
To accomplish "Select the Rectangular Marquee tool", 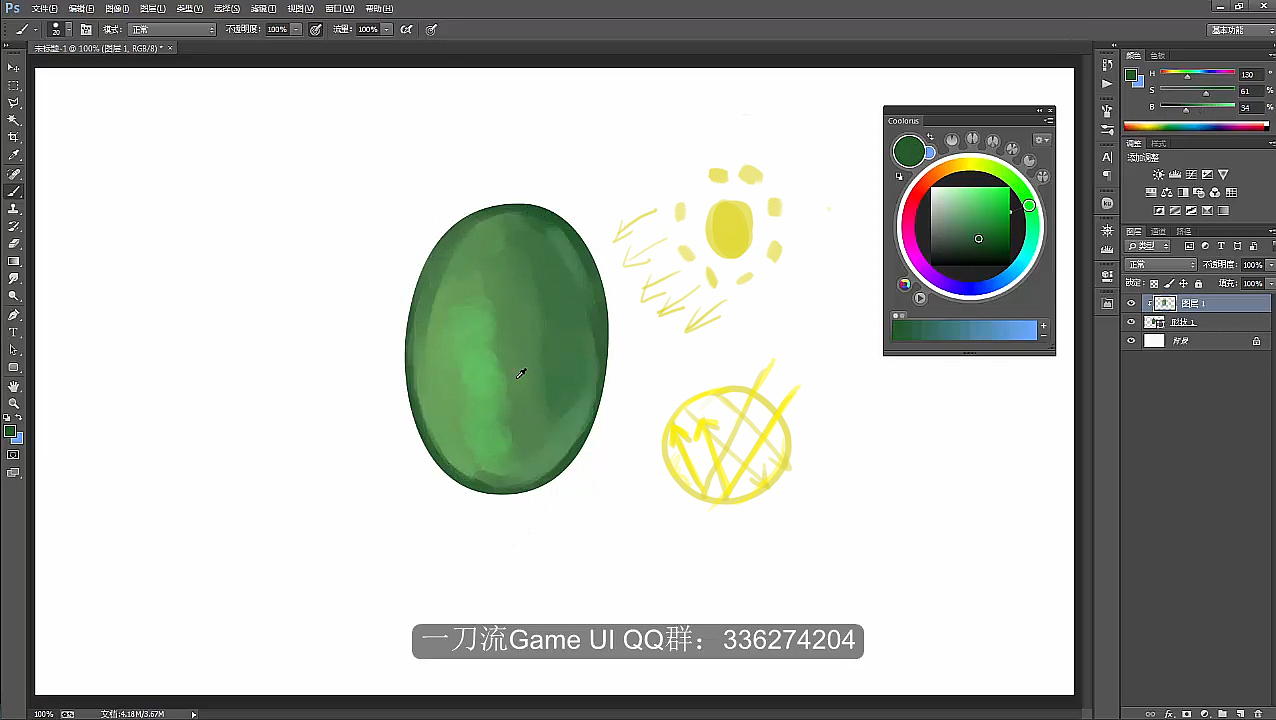I will tap(13, 85).
